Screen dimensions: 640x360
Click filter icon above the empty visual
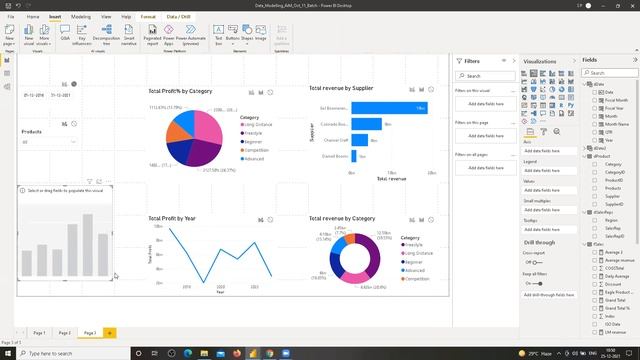89,181
